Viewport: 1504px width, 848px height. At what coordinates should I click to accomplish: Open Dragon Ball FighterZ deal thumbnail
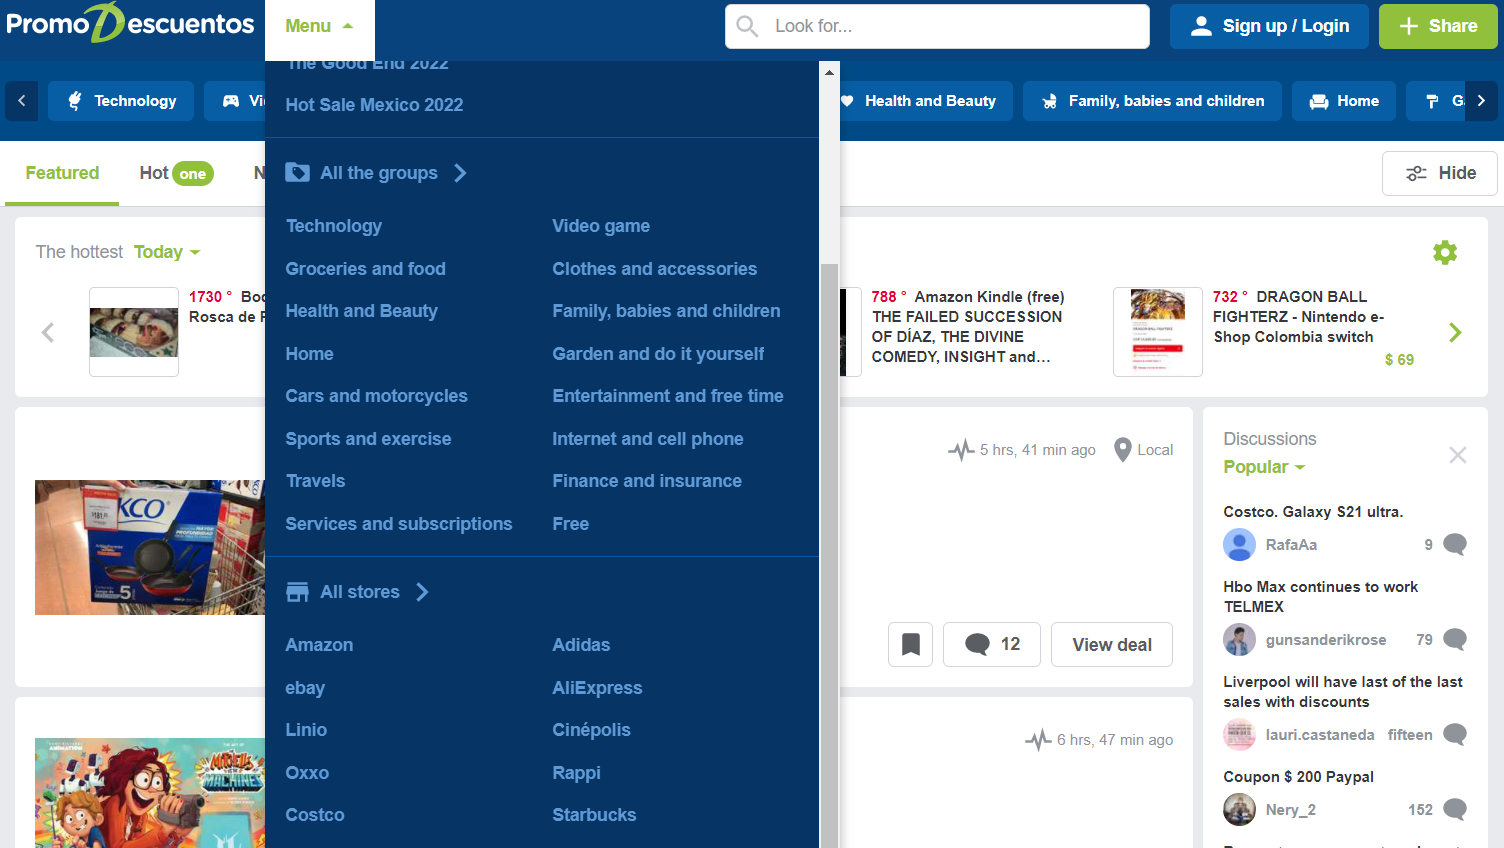click(1158, 332)
